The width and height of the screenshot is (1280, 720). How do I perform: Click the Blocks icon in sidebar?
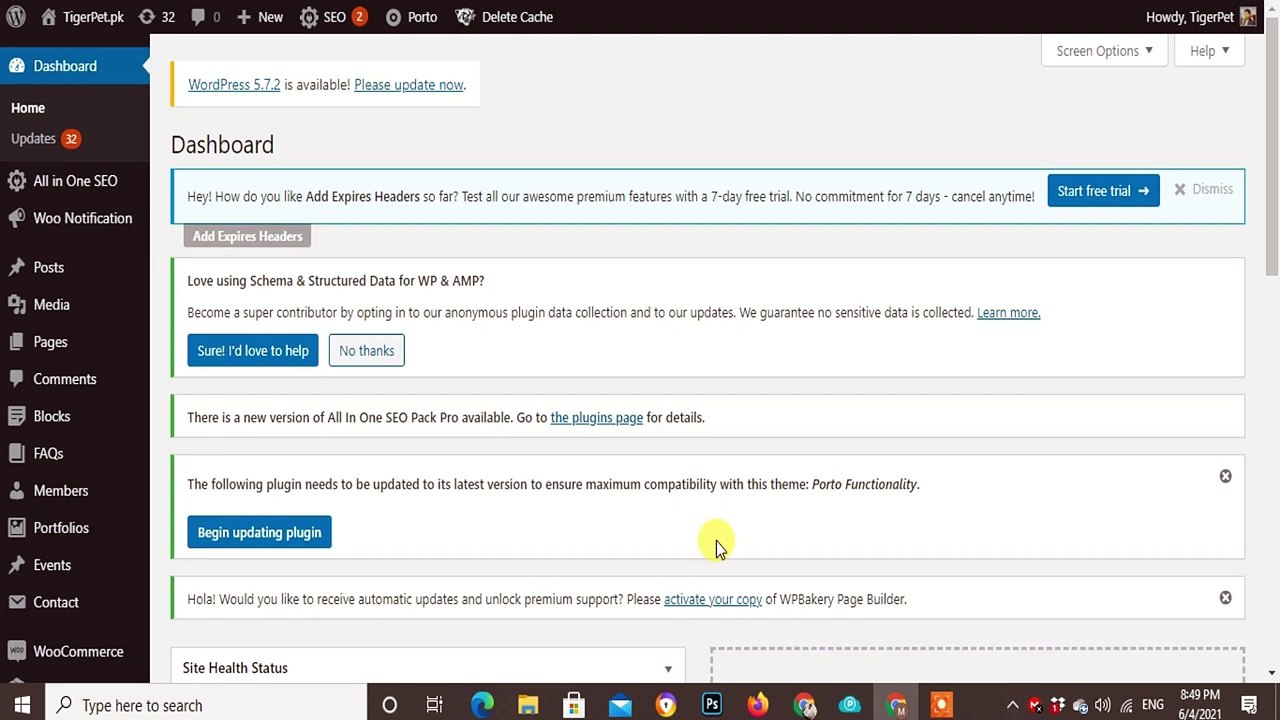pos(16,416)
